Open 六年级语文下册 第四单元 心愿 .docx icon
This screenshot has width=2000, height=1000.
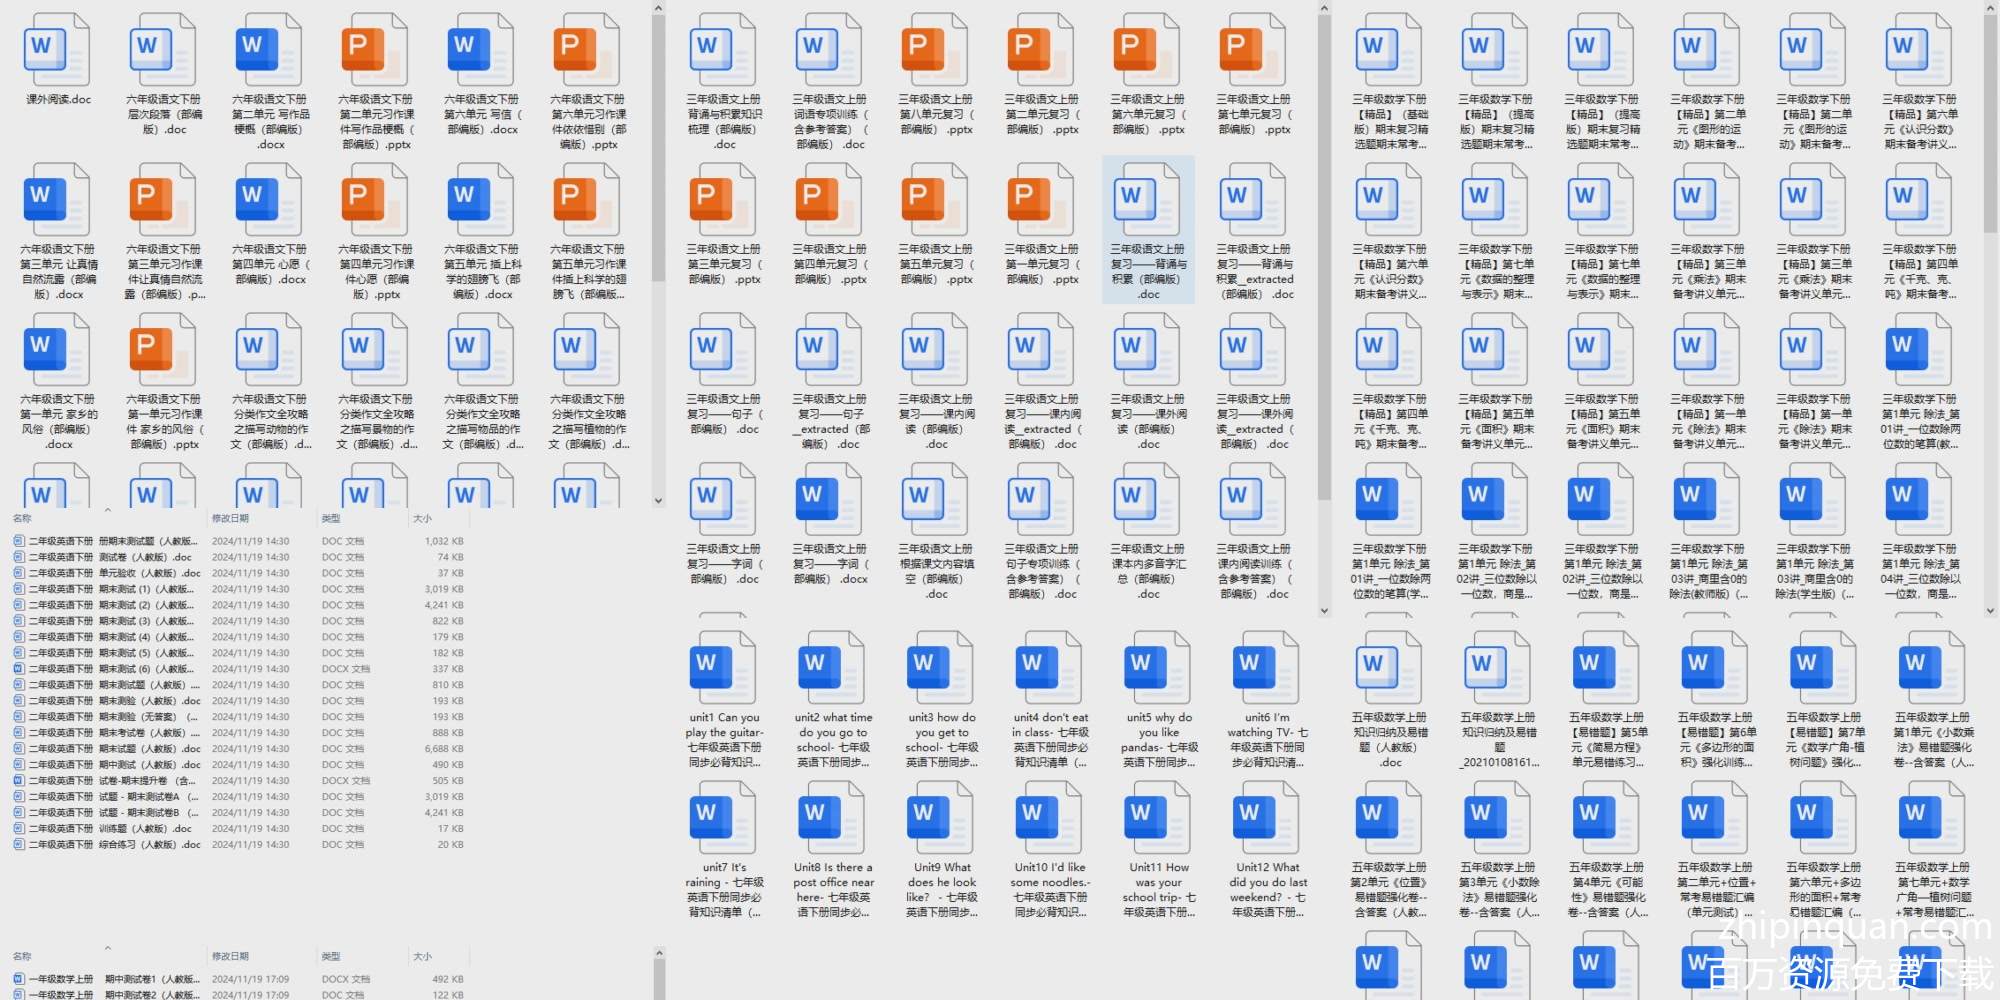(270, 199)
